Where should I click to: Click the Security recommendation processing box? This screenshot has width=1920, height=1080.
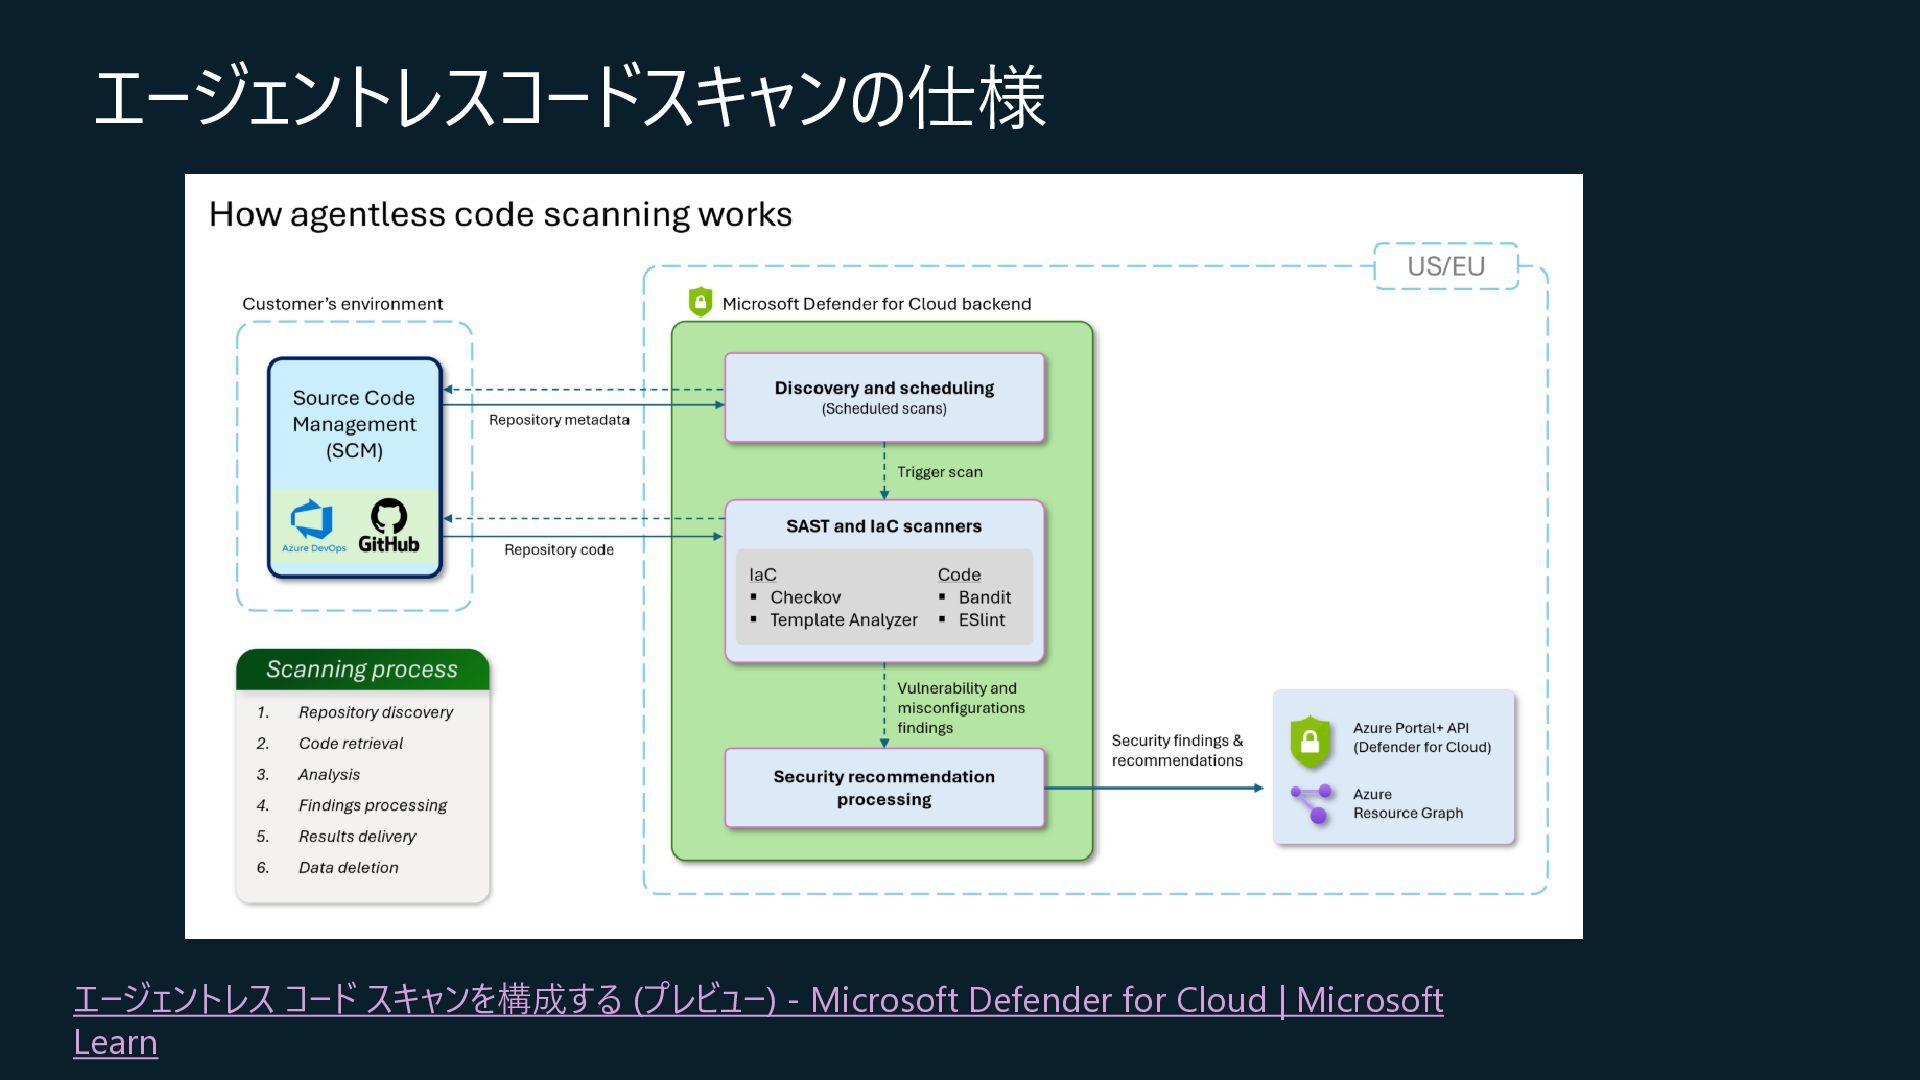pyautogui.click(x=884, y=788)
